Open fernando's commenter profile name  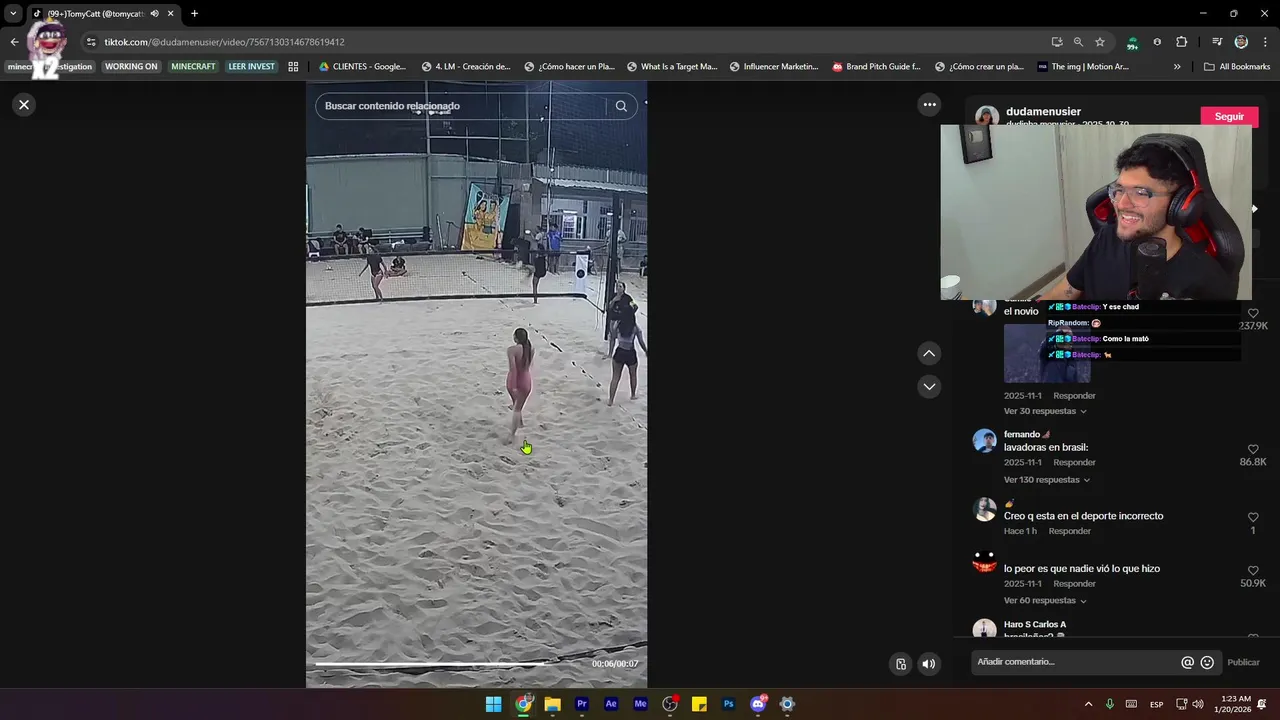1022,434
